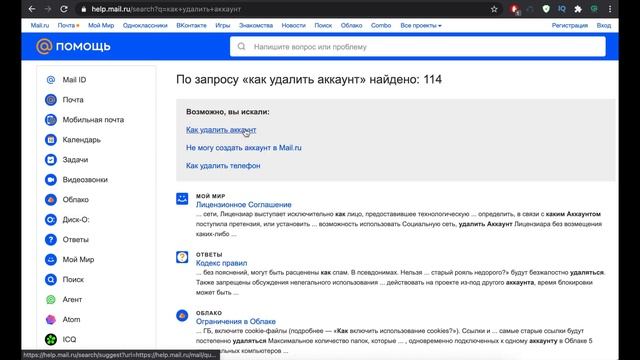Image resolution: width=640 pixels, height=360 pixels.
Task: Click the ICQ flower icon
Action: coord(51,339)
